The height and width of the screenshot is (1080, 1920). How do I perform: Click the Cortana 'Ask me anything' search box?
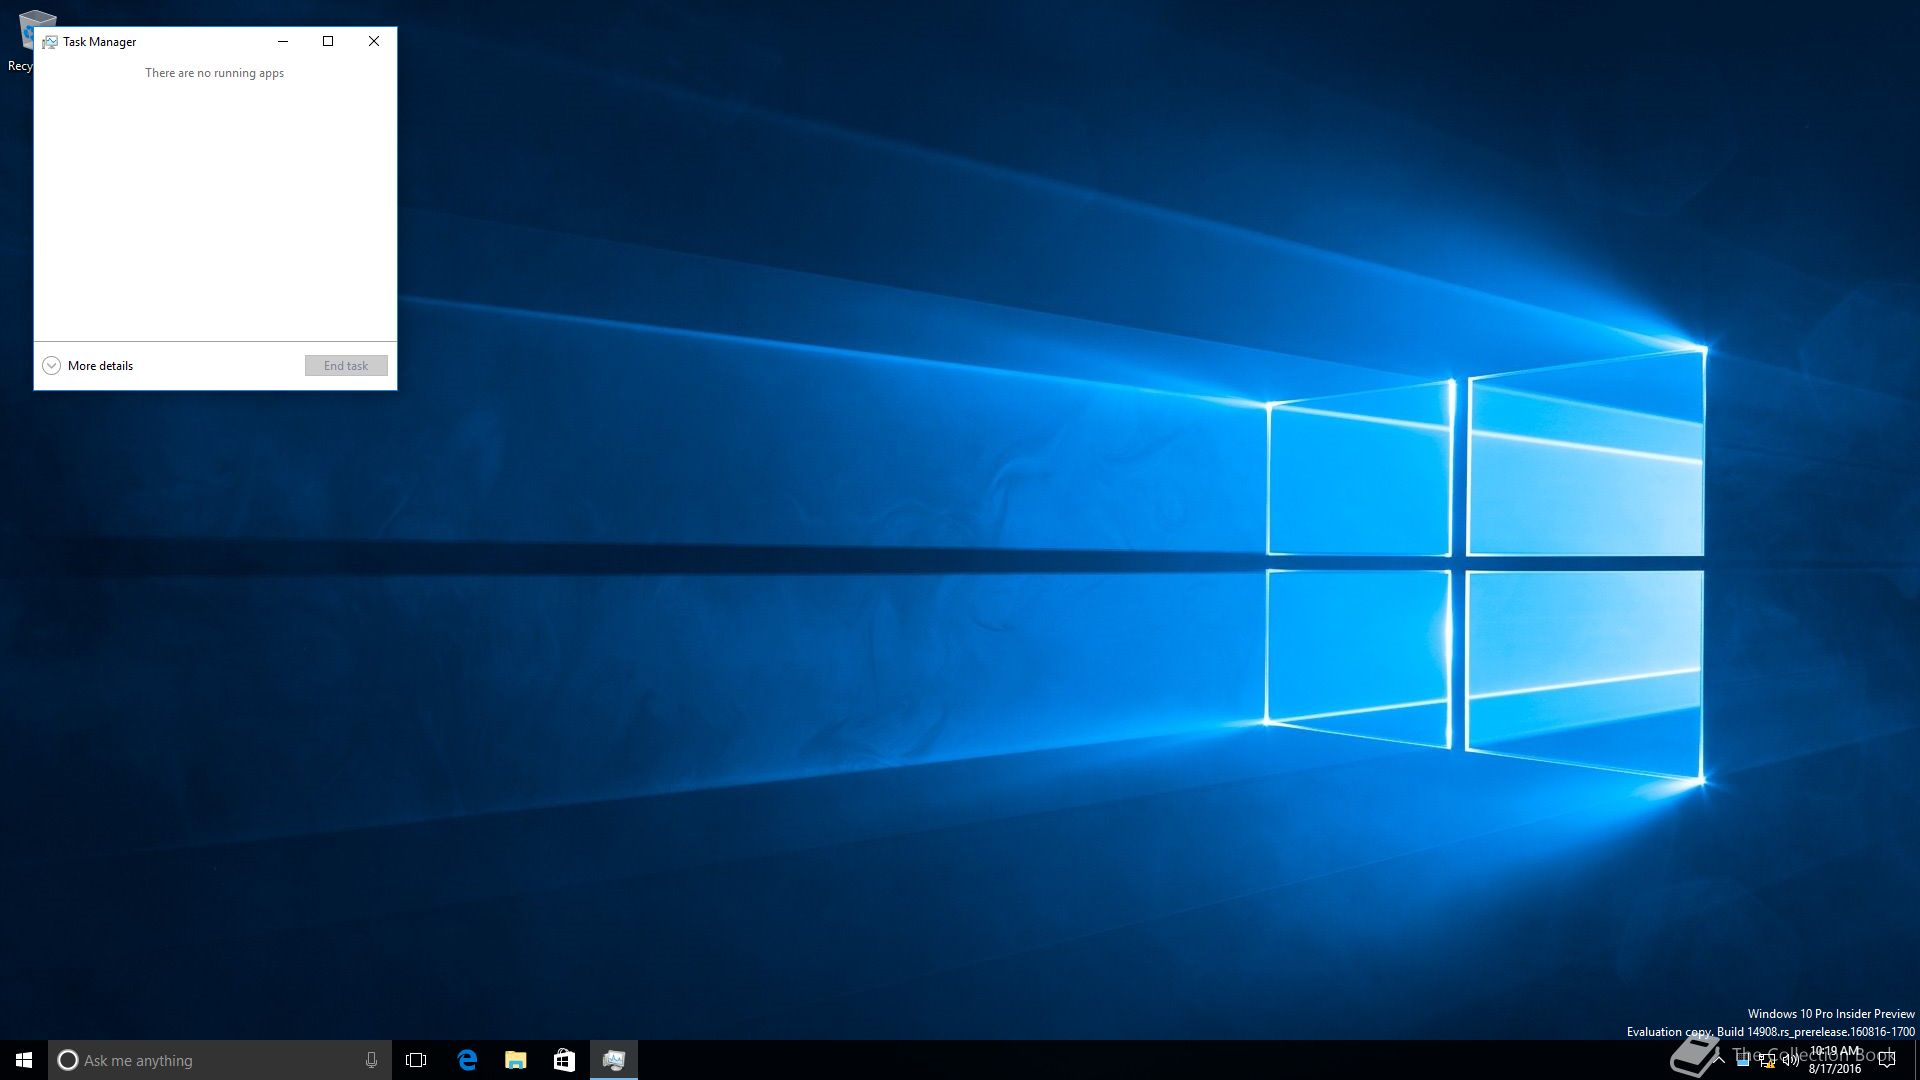220,1060
